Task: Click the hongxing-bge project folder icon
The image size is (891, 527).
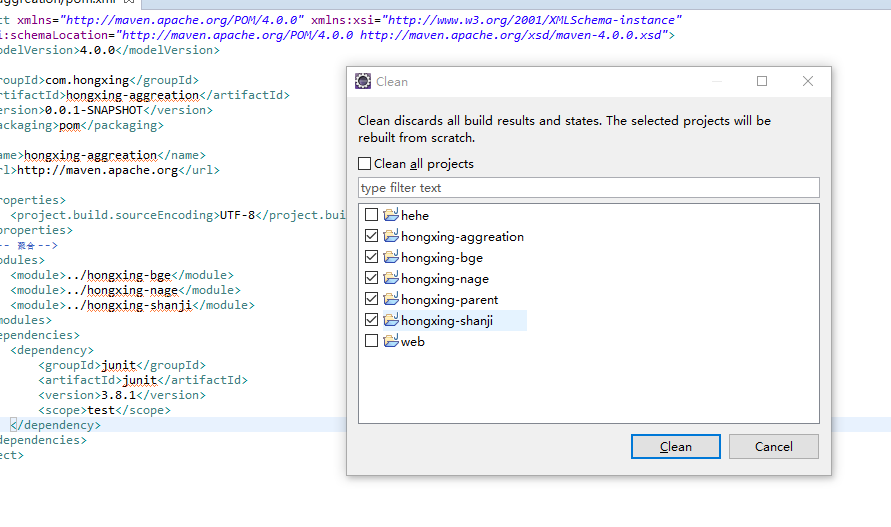Action: pos(391,257)
